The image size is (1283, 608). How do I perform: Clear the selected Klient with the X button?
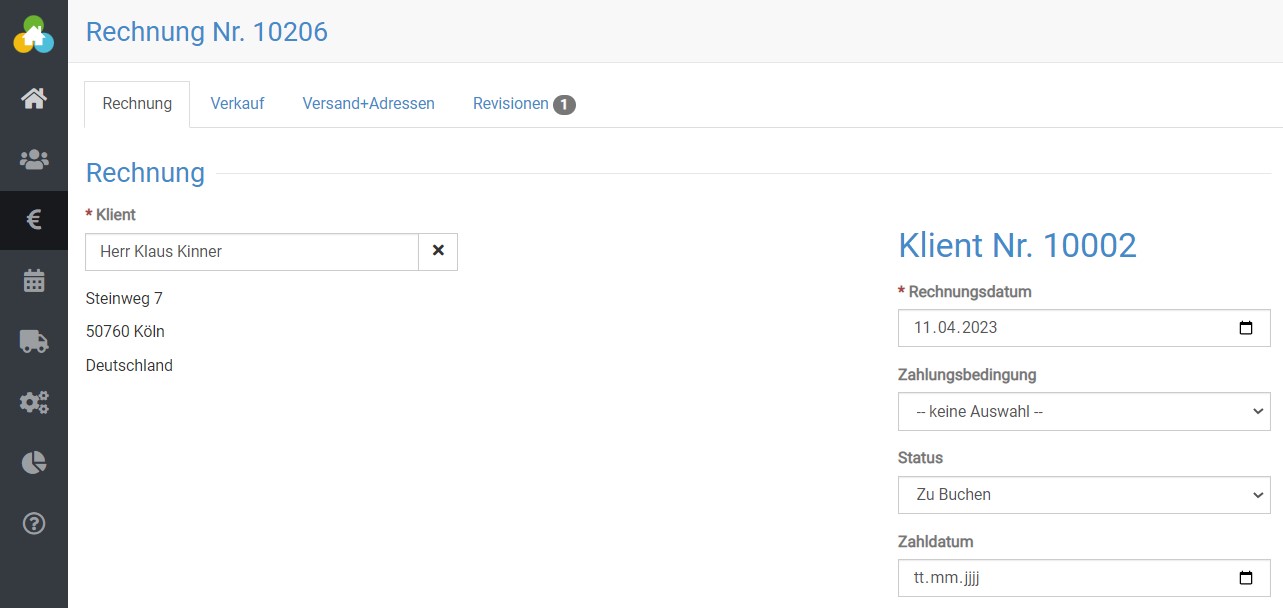tap(438, 252)
